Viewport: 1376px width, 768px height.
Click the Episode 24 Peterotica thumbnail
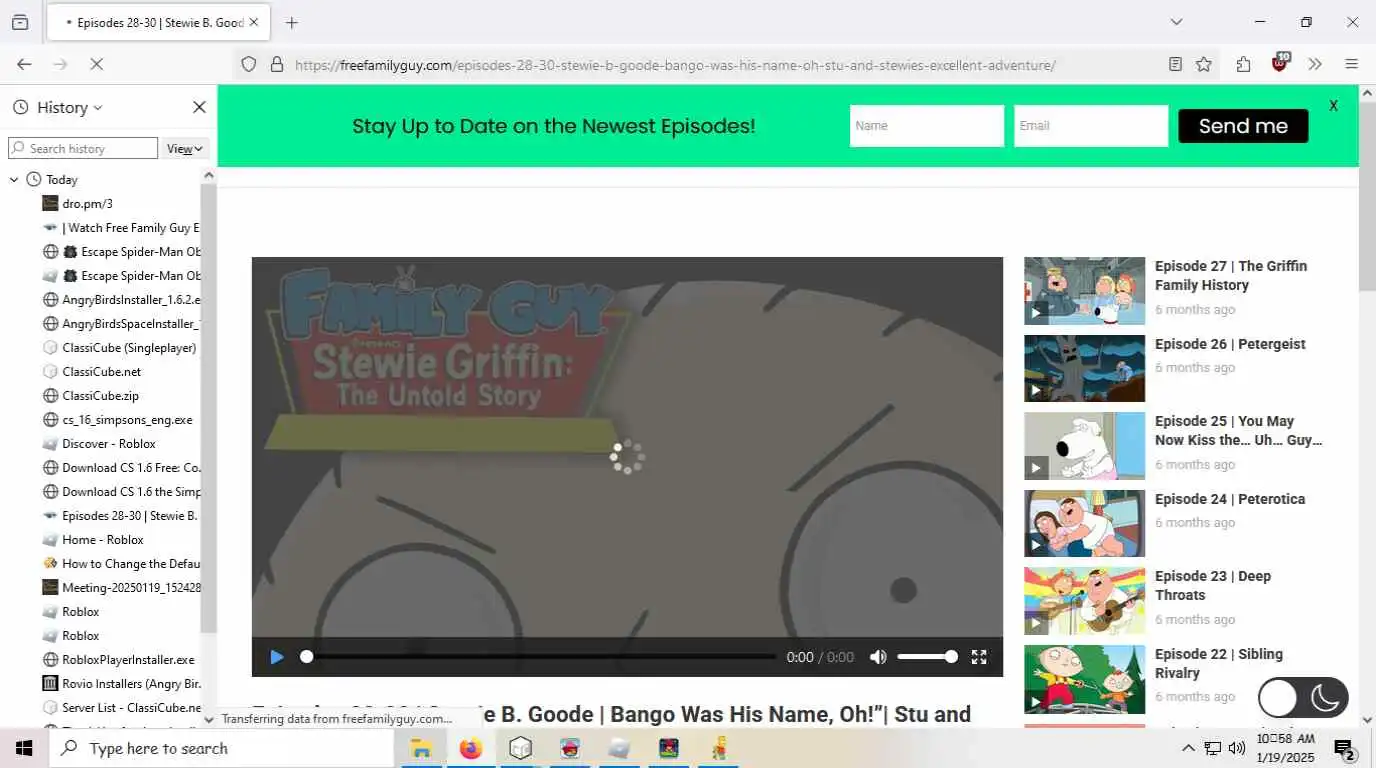tap(1084, 523)
